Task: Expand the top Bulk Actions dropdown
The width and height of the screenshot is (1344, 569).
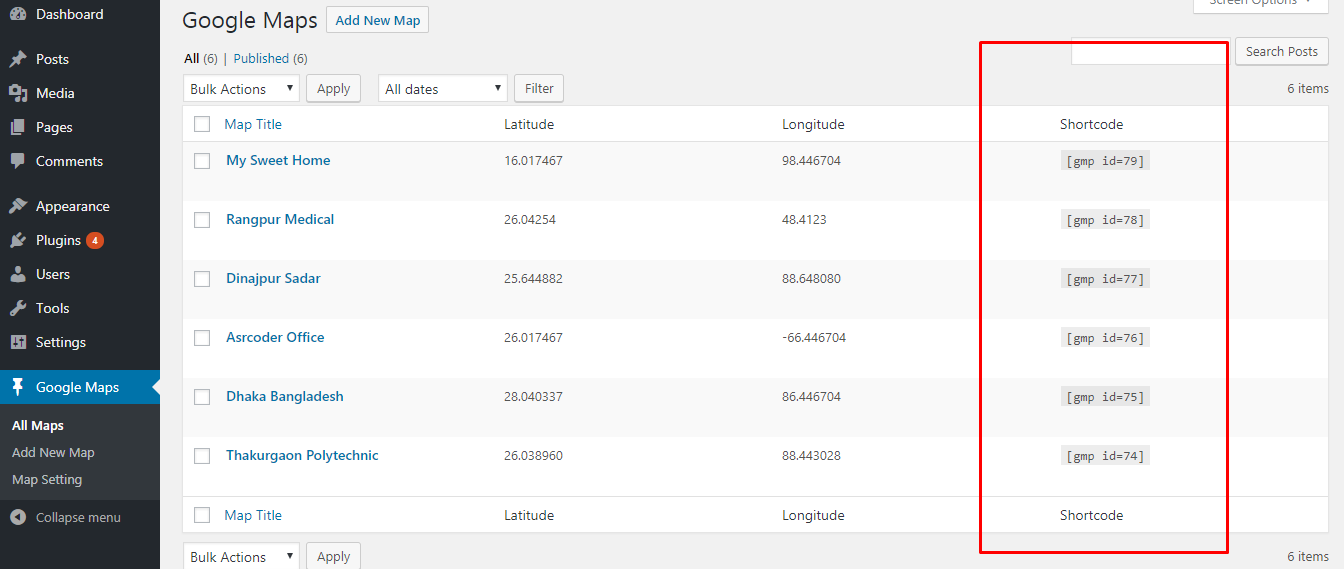Action: coord(241,89)
